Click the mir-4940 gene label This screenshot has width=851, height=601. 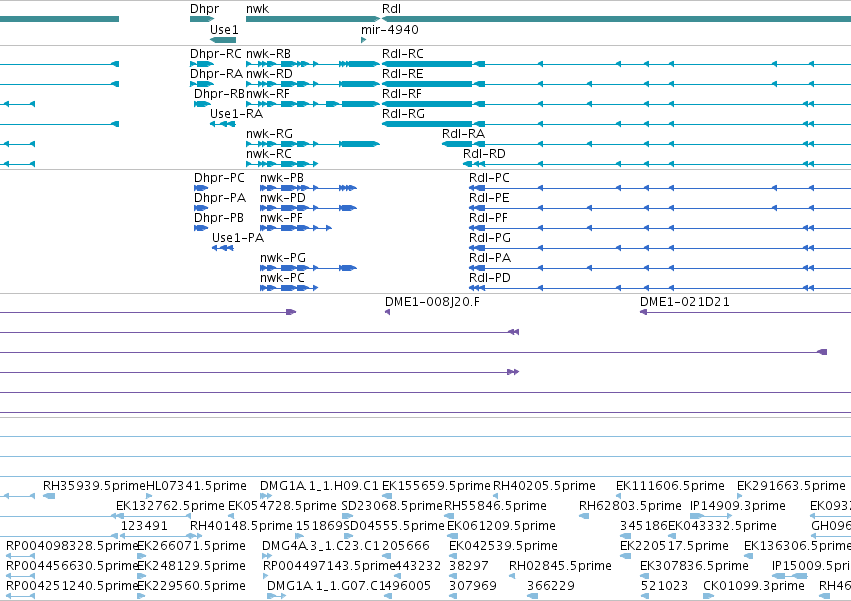click(390, 29)
